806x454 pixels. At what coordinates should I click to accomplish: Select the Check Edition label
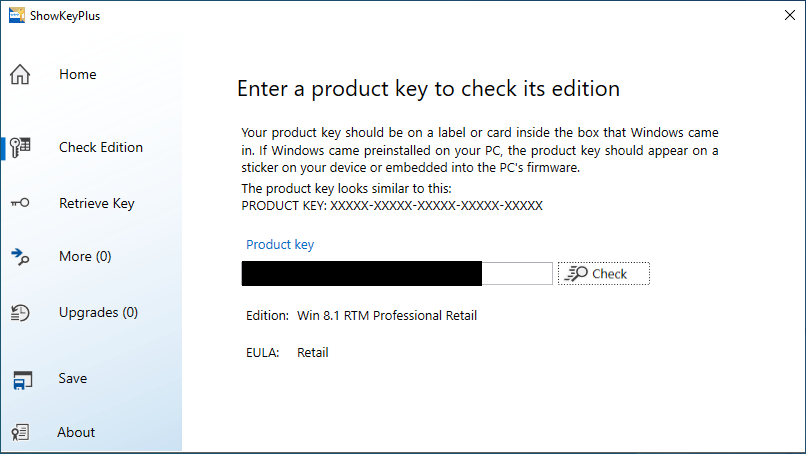point(101,147)
